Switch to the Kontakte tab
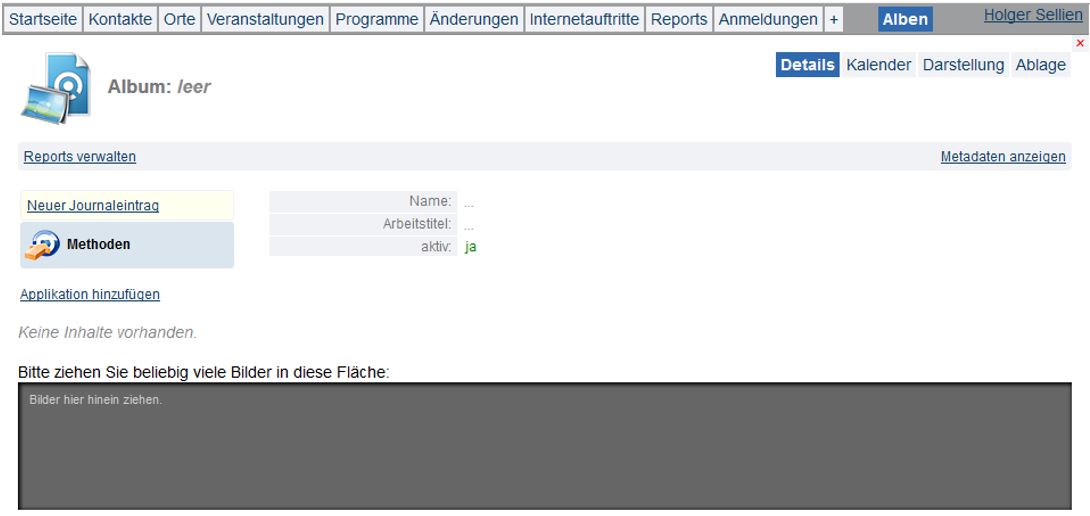This screenshot has width=1090, height=516. tap(121, 19)
